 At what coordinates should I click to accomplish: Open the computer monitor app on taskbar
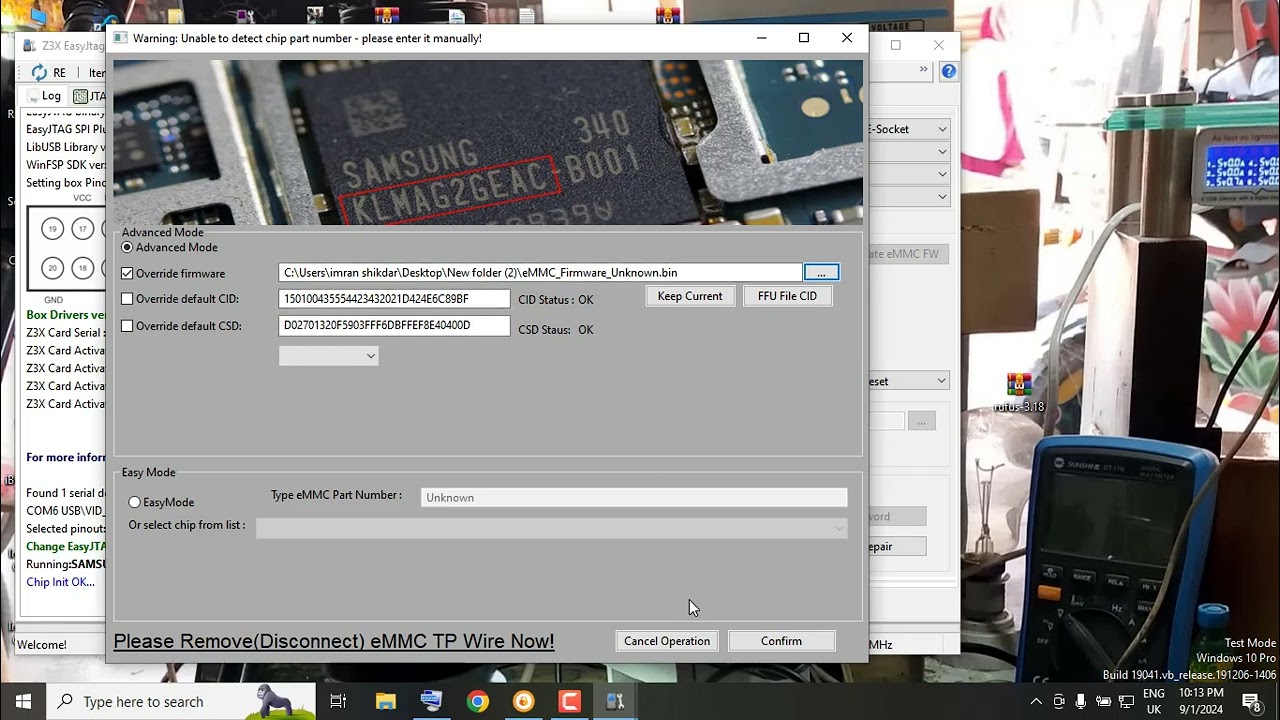[431, 702]
